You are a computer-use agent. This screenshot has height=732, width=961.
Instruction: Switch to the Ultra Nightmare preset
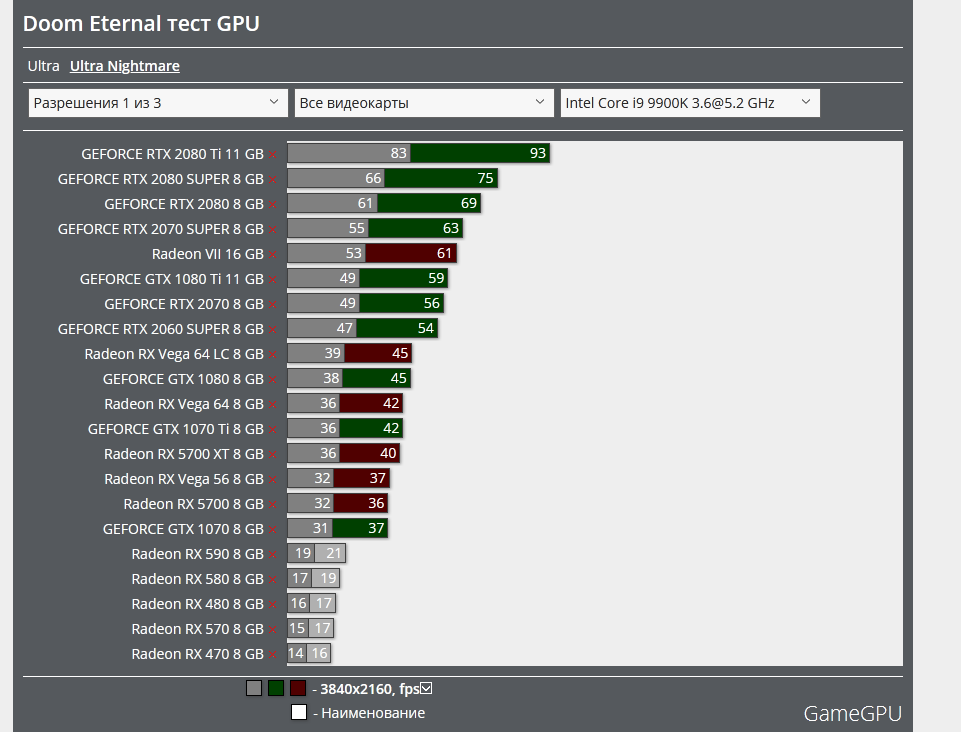click(x=124, y=66)
